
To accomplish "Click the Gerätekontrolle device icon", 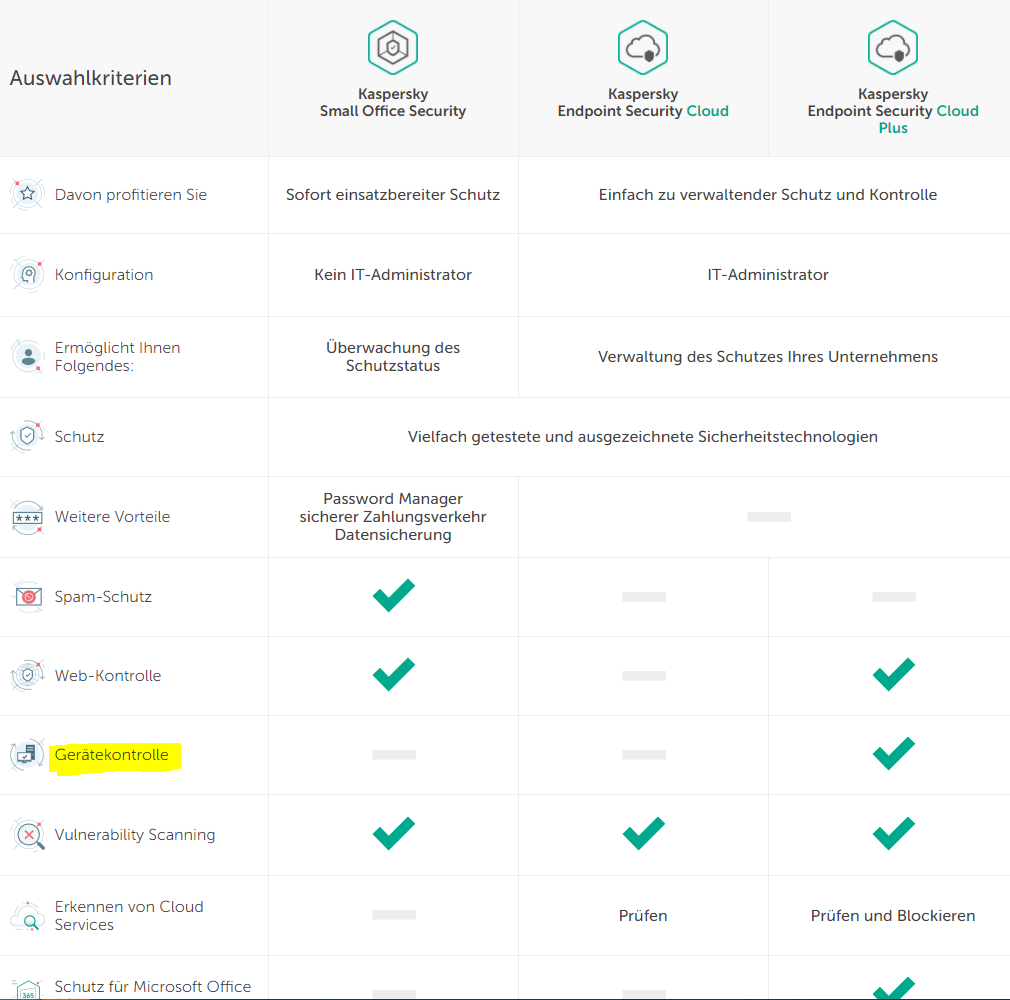I will point(27,755).
